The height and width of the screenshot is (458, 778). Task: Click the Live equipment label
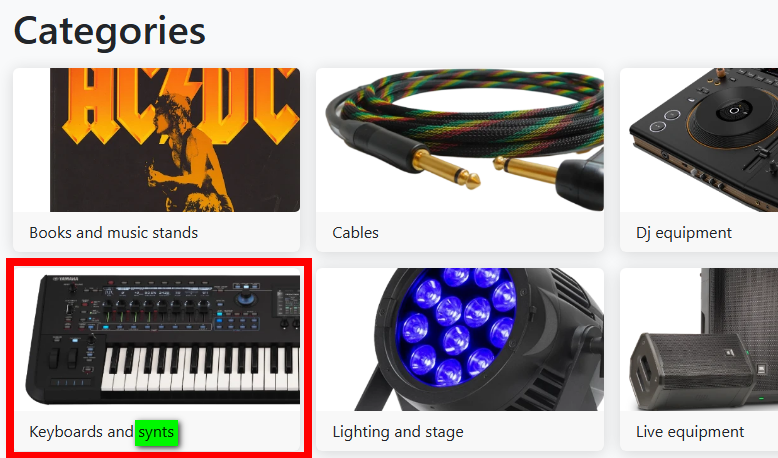[x=690, y=432]
